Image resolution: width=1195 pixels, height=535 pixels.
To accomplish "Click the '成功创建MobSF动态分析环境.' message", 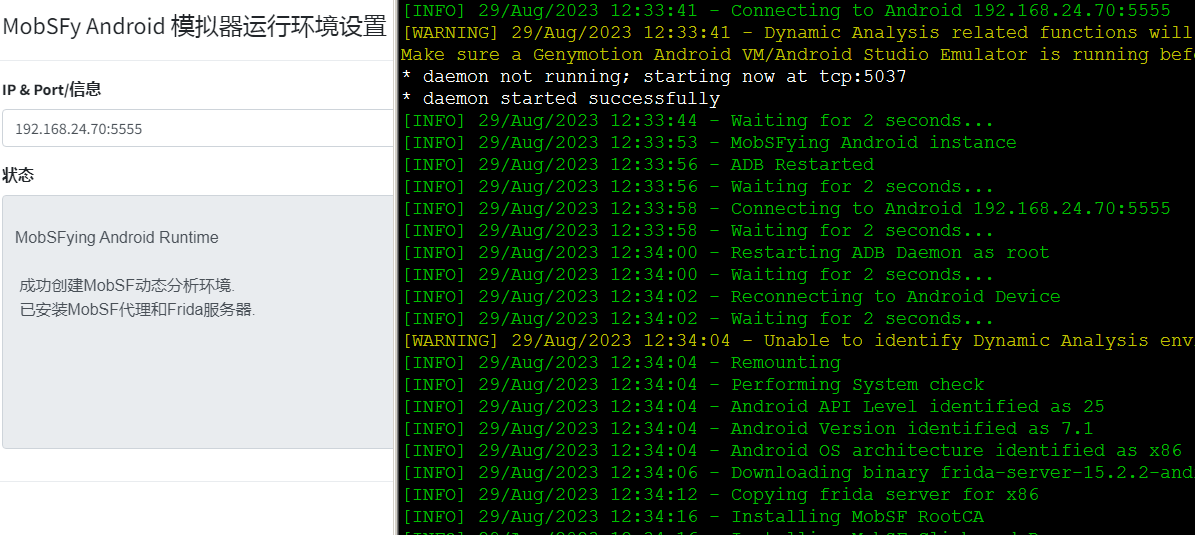I will tap(127, 286).
